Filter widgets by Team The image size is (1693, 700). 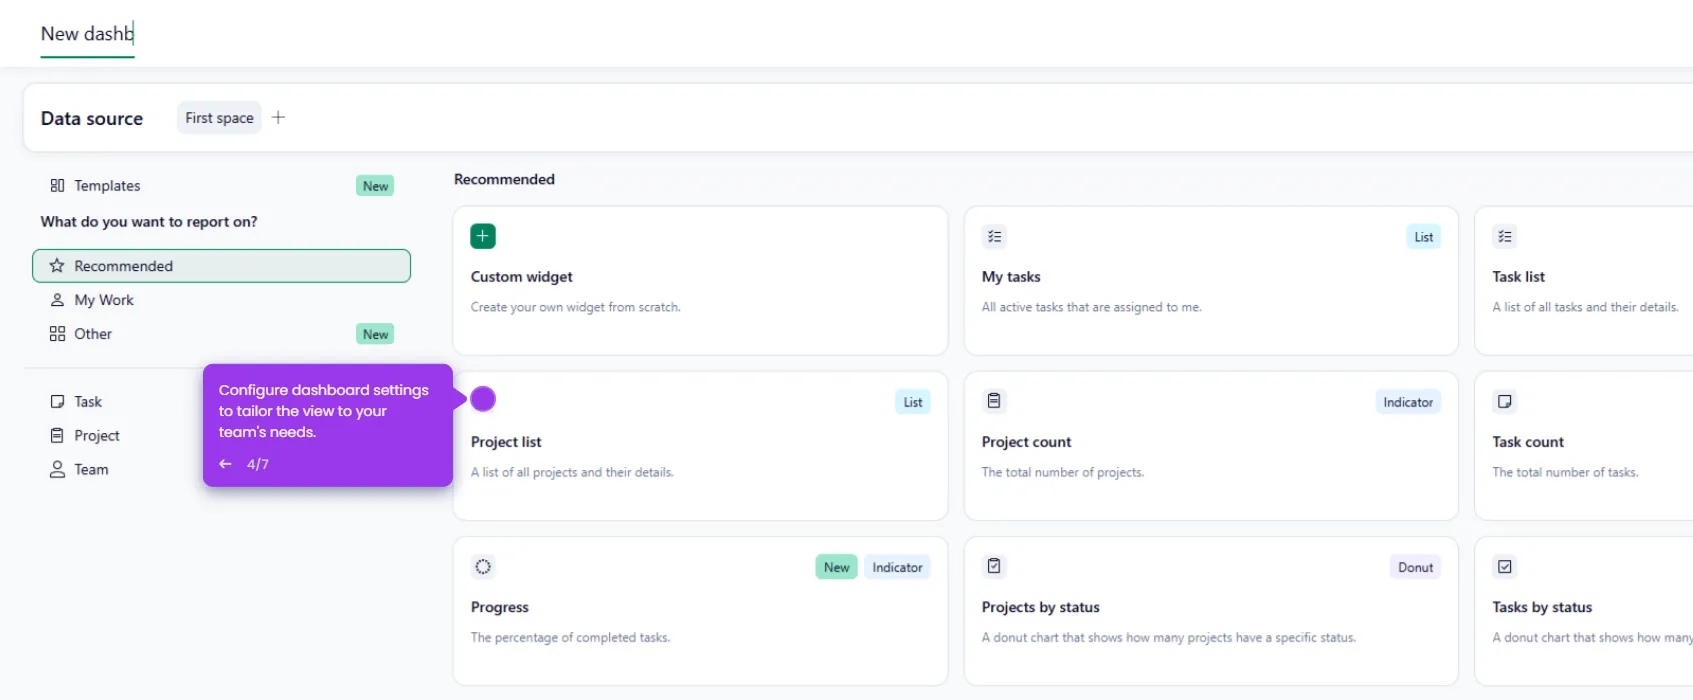(91, 470)
